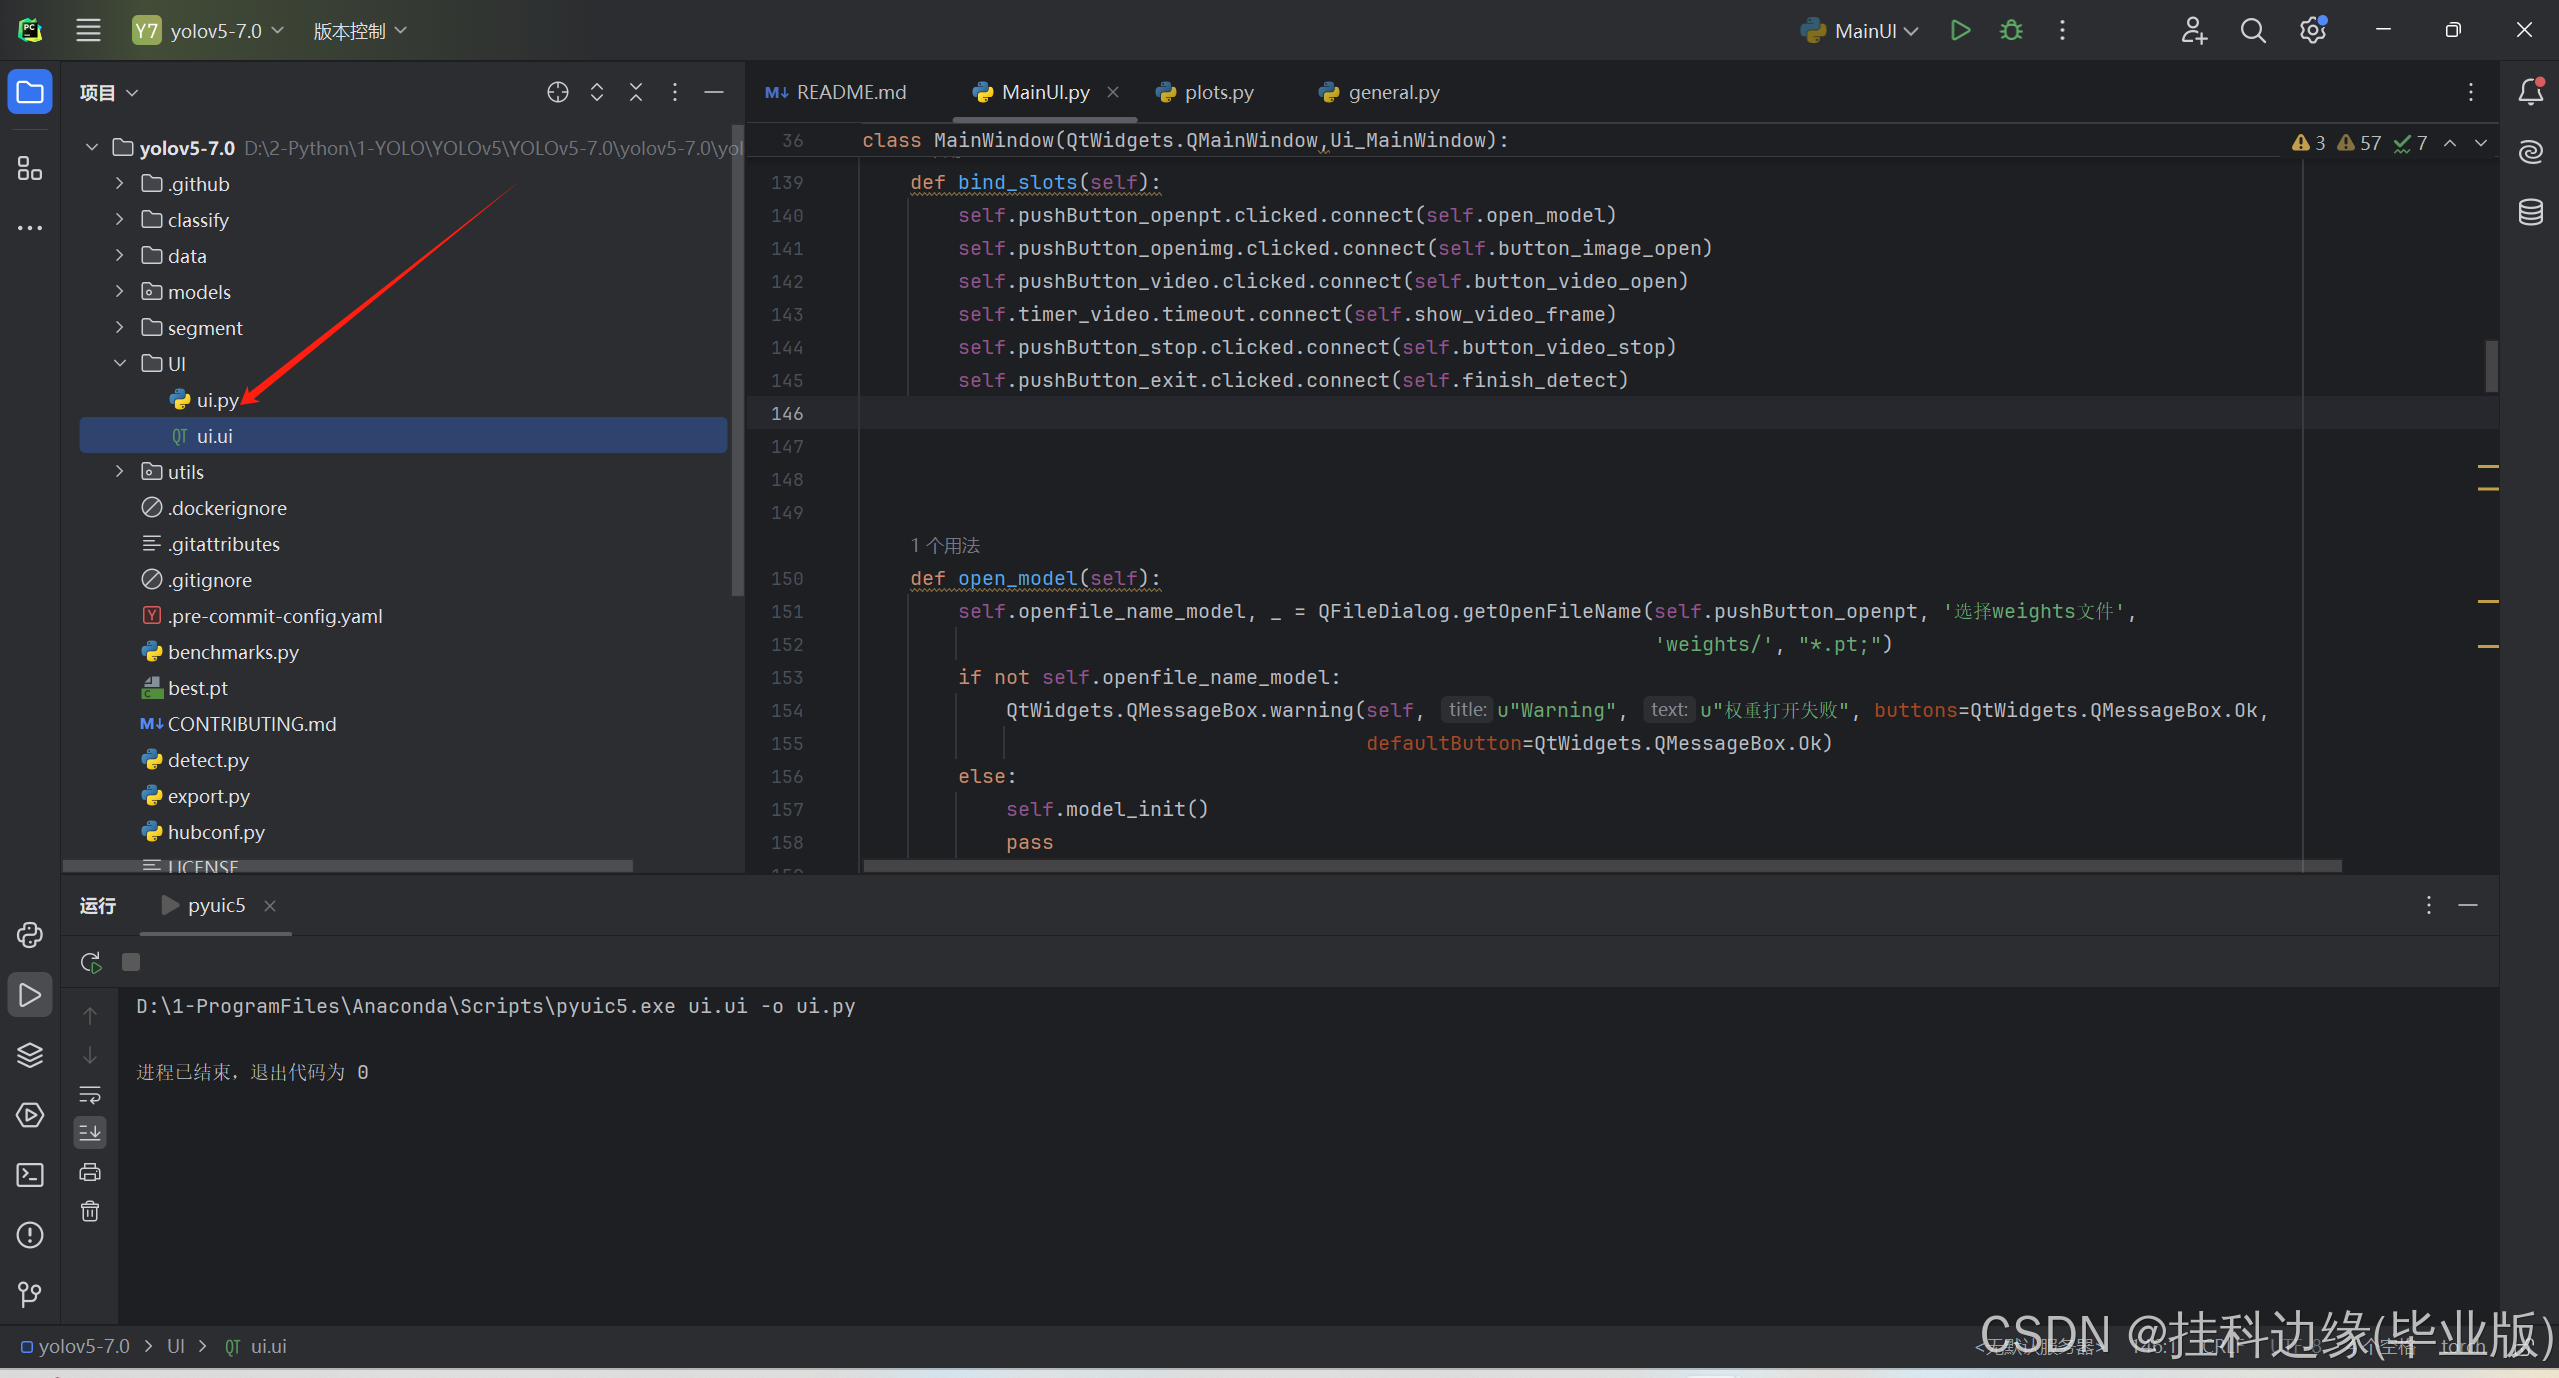Image resolution: width=2559 pixels, height=1378 pixels.
Task: Open the Python Console layers icon
Action: click(x=30, y=1055)
